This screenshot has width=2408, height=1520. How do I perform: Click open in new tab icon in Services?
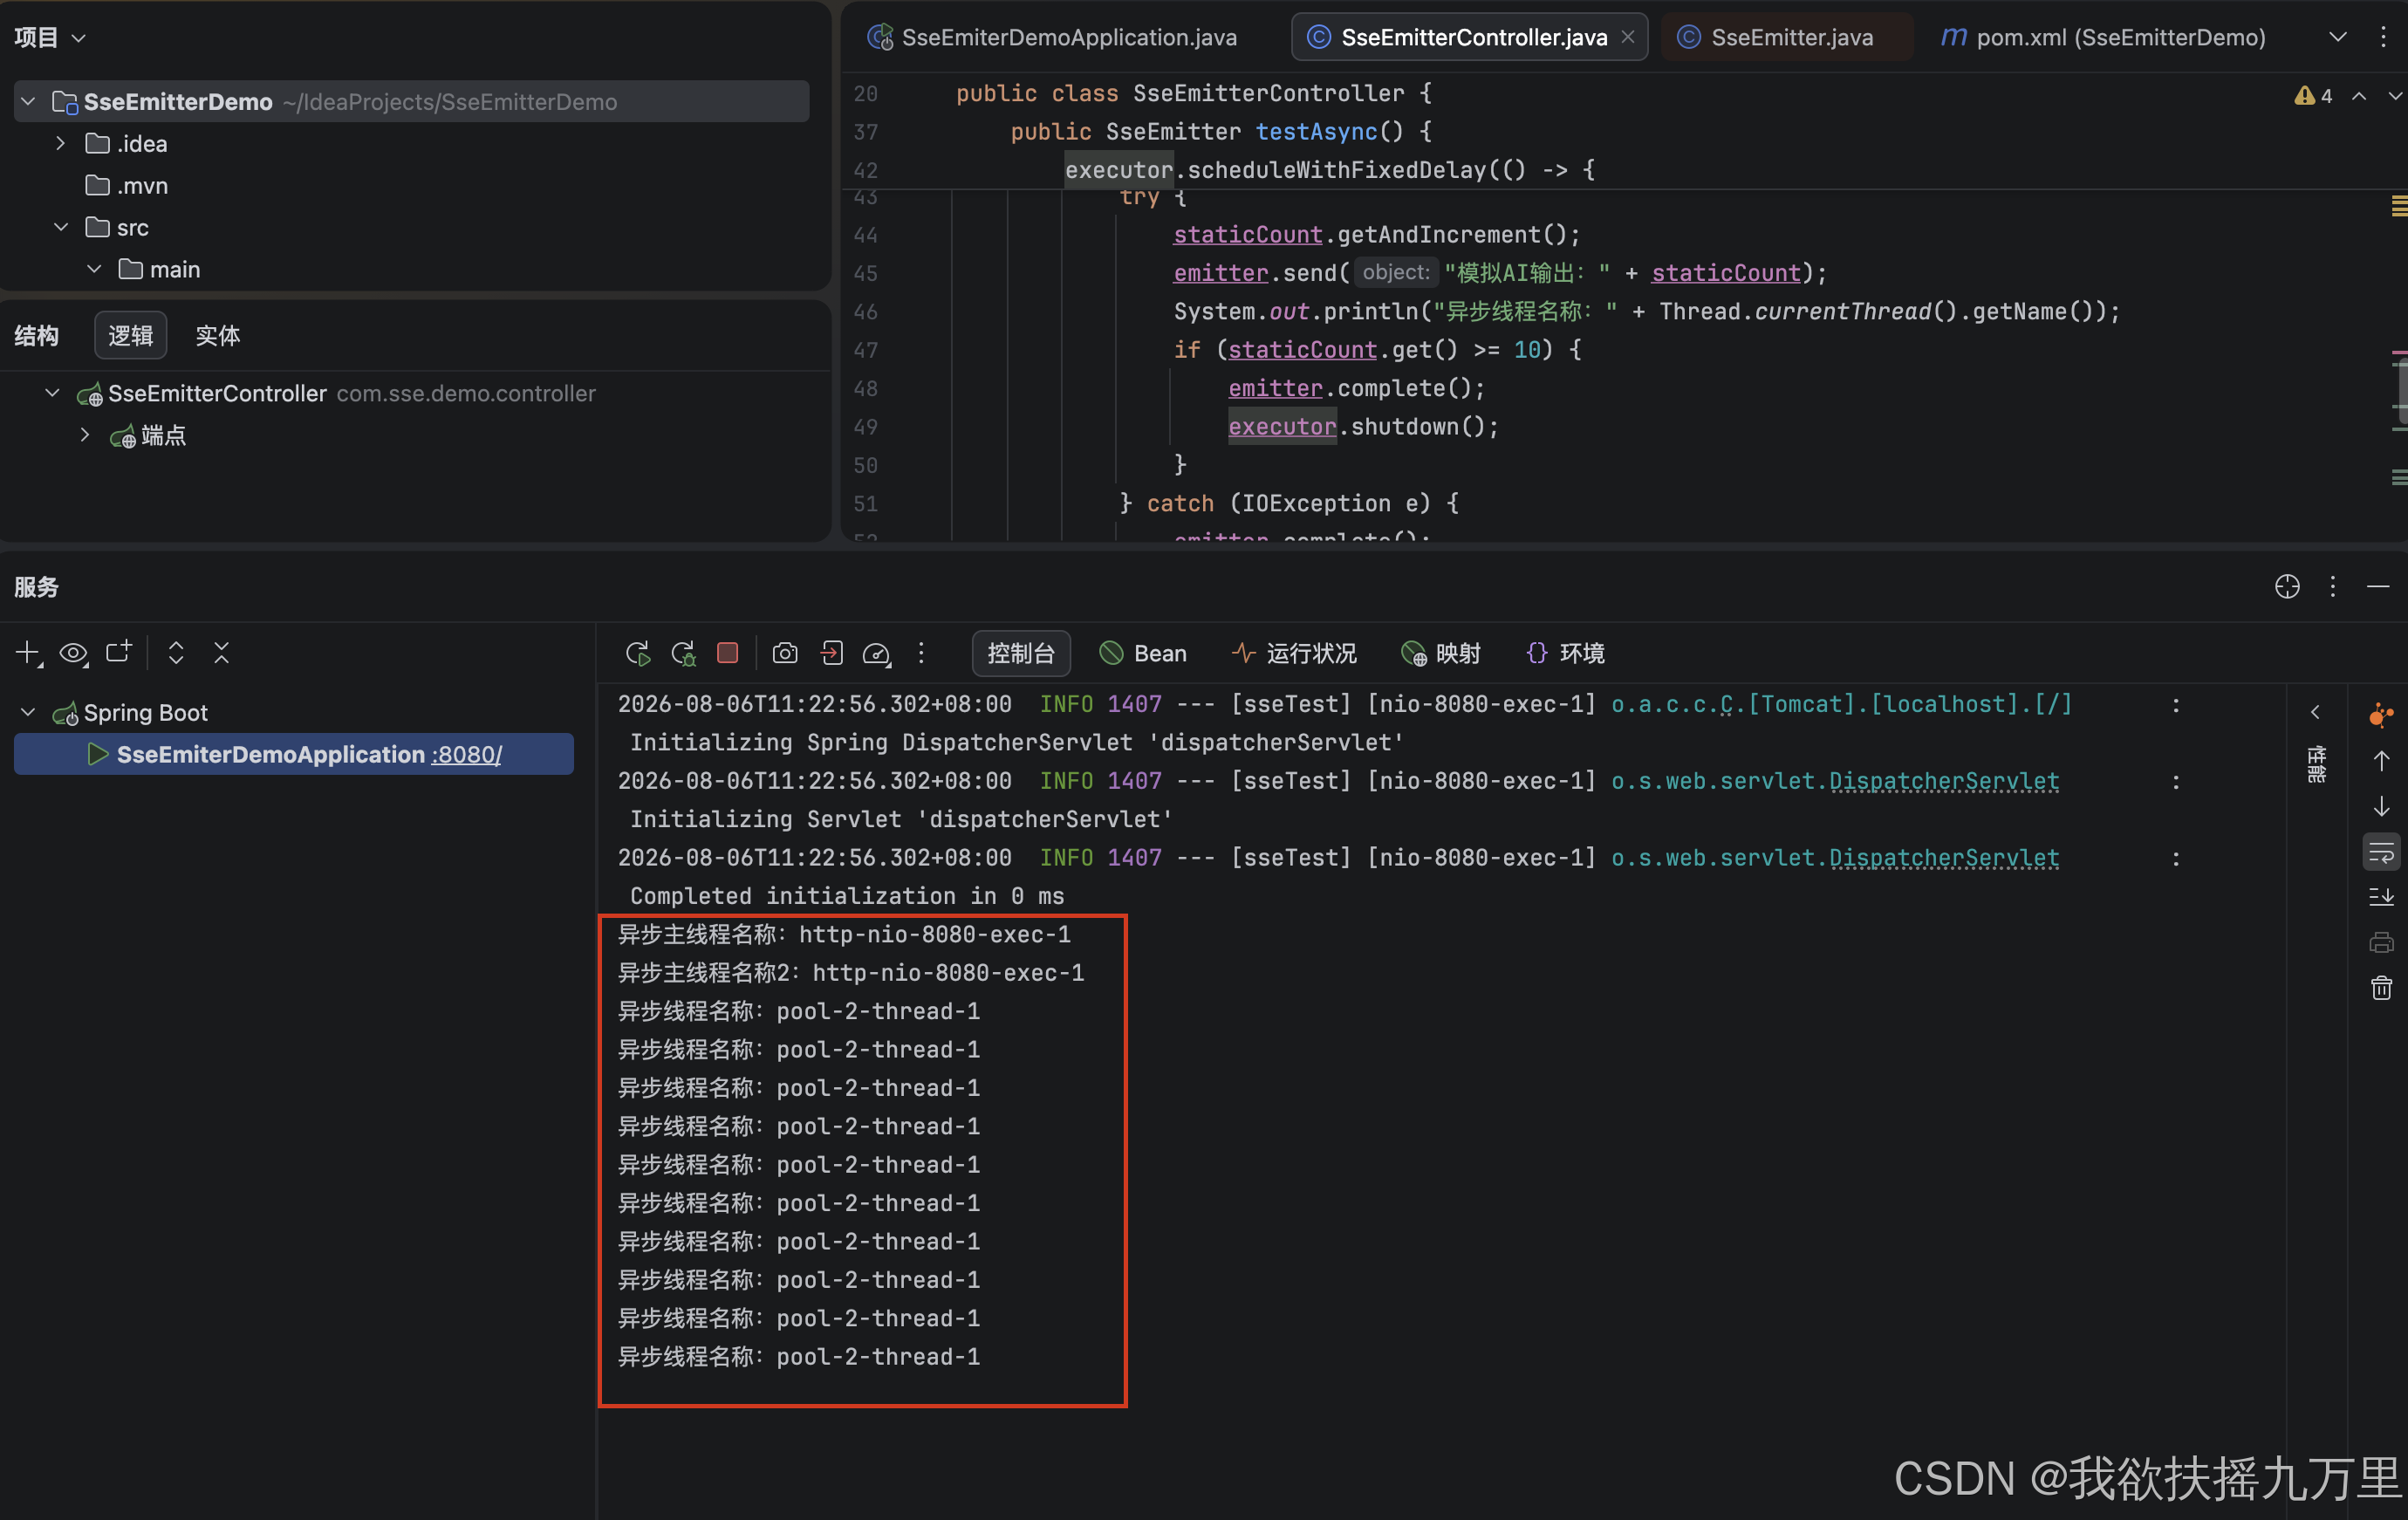[x=119, y=653]
